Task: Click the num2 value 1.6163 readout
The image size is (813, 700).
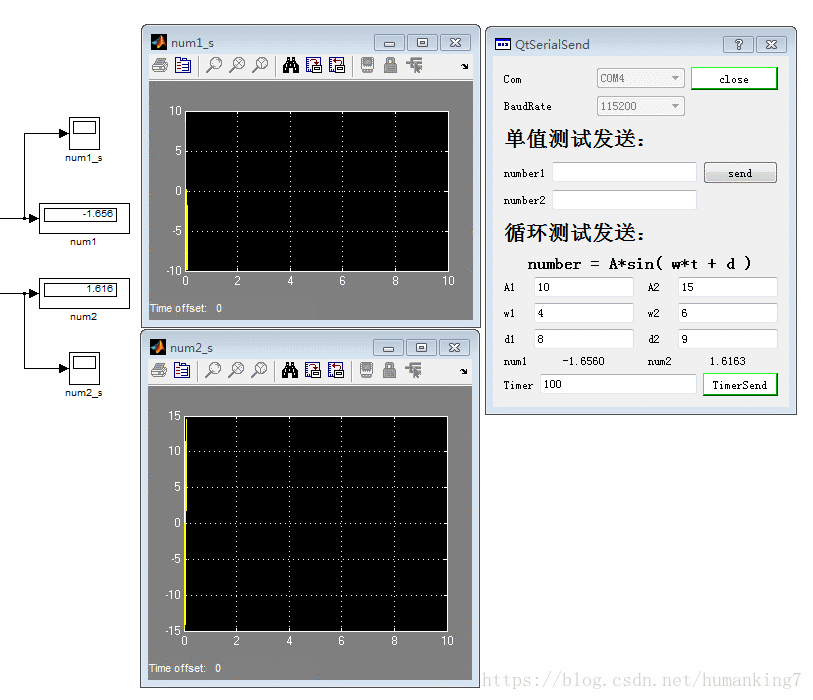Action: 727,361
